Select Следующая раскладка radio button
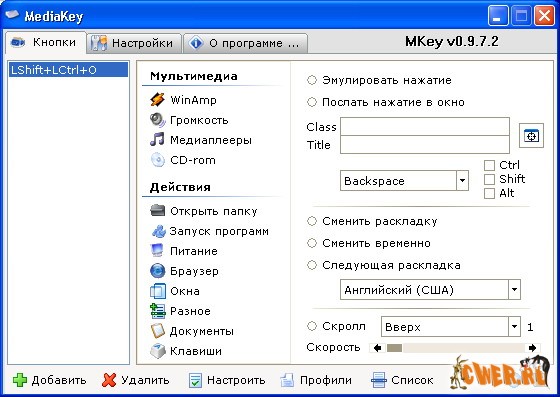560x397 pixels. tap(312, 265)
